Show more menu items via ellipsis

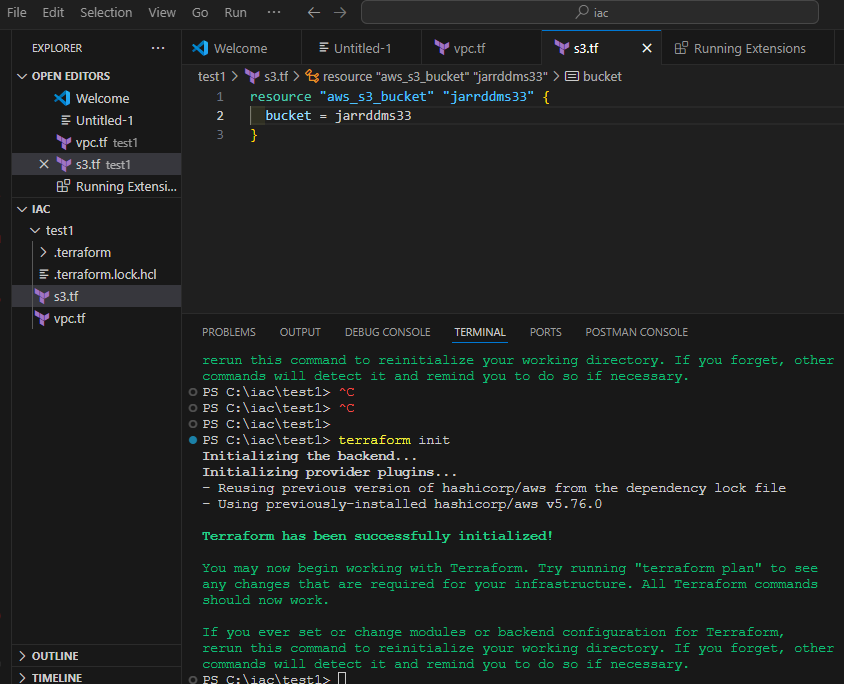(x=273, y=12)
